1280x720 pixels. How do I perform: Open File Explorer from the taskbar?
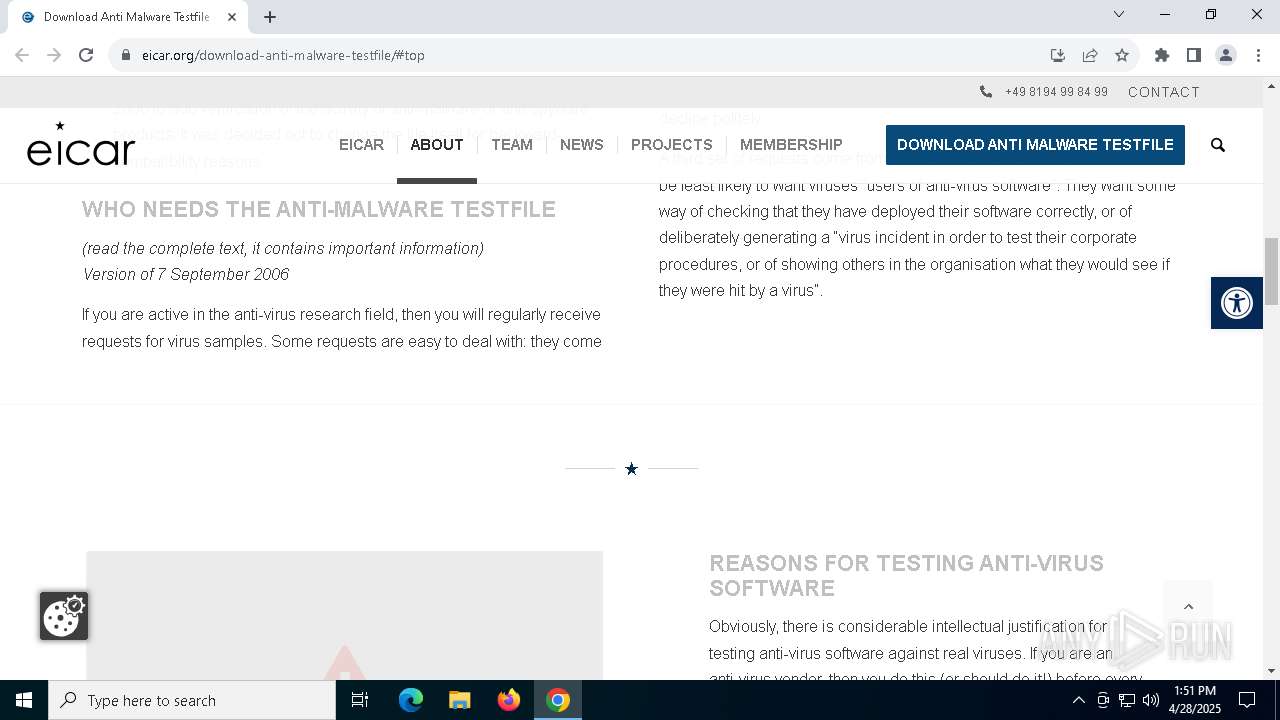tap(459, 700)
